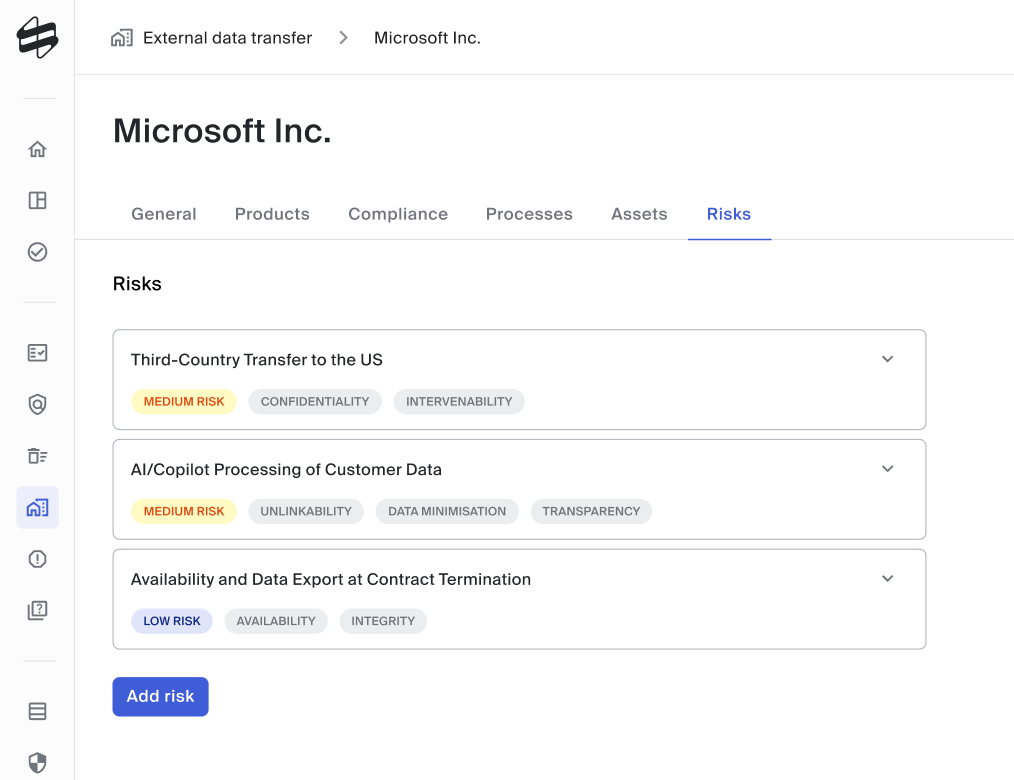1014x780 pixels.
Task: Expand the Third-Country Transfer to the US risk
Action: tap(888, 359)
